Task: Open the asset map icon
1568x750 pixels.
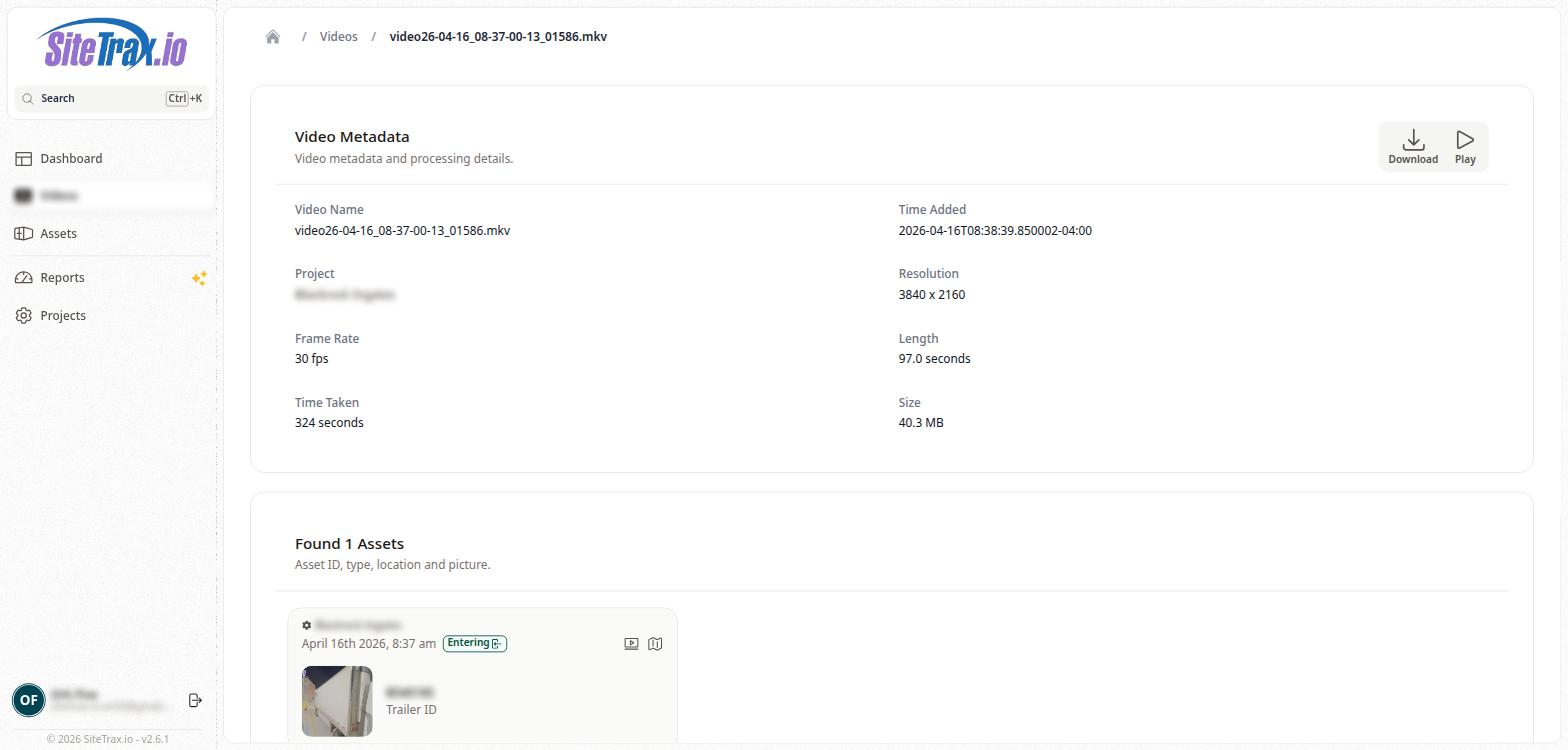Action: click(655, 644)
